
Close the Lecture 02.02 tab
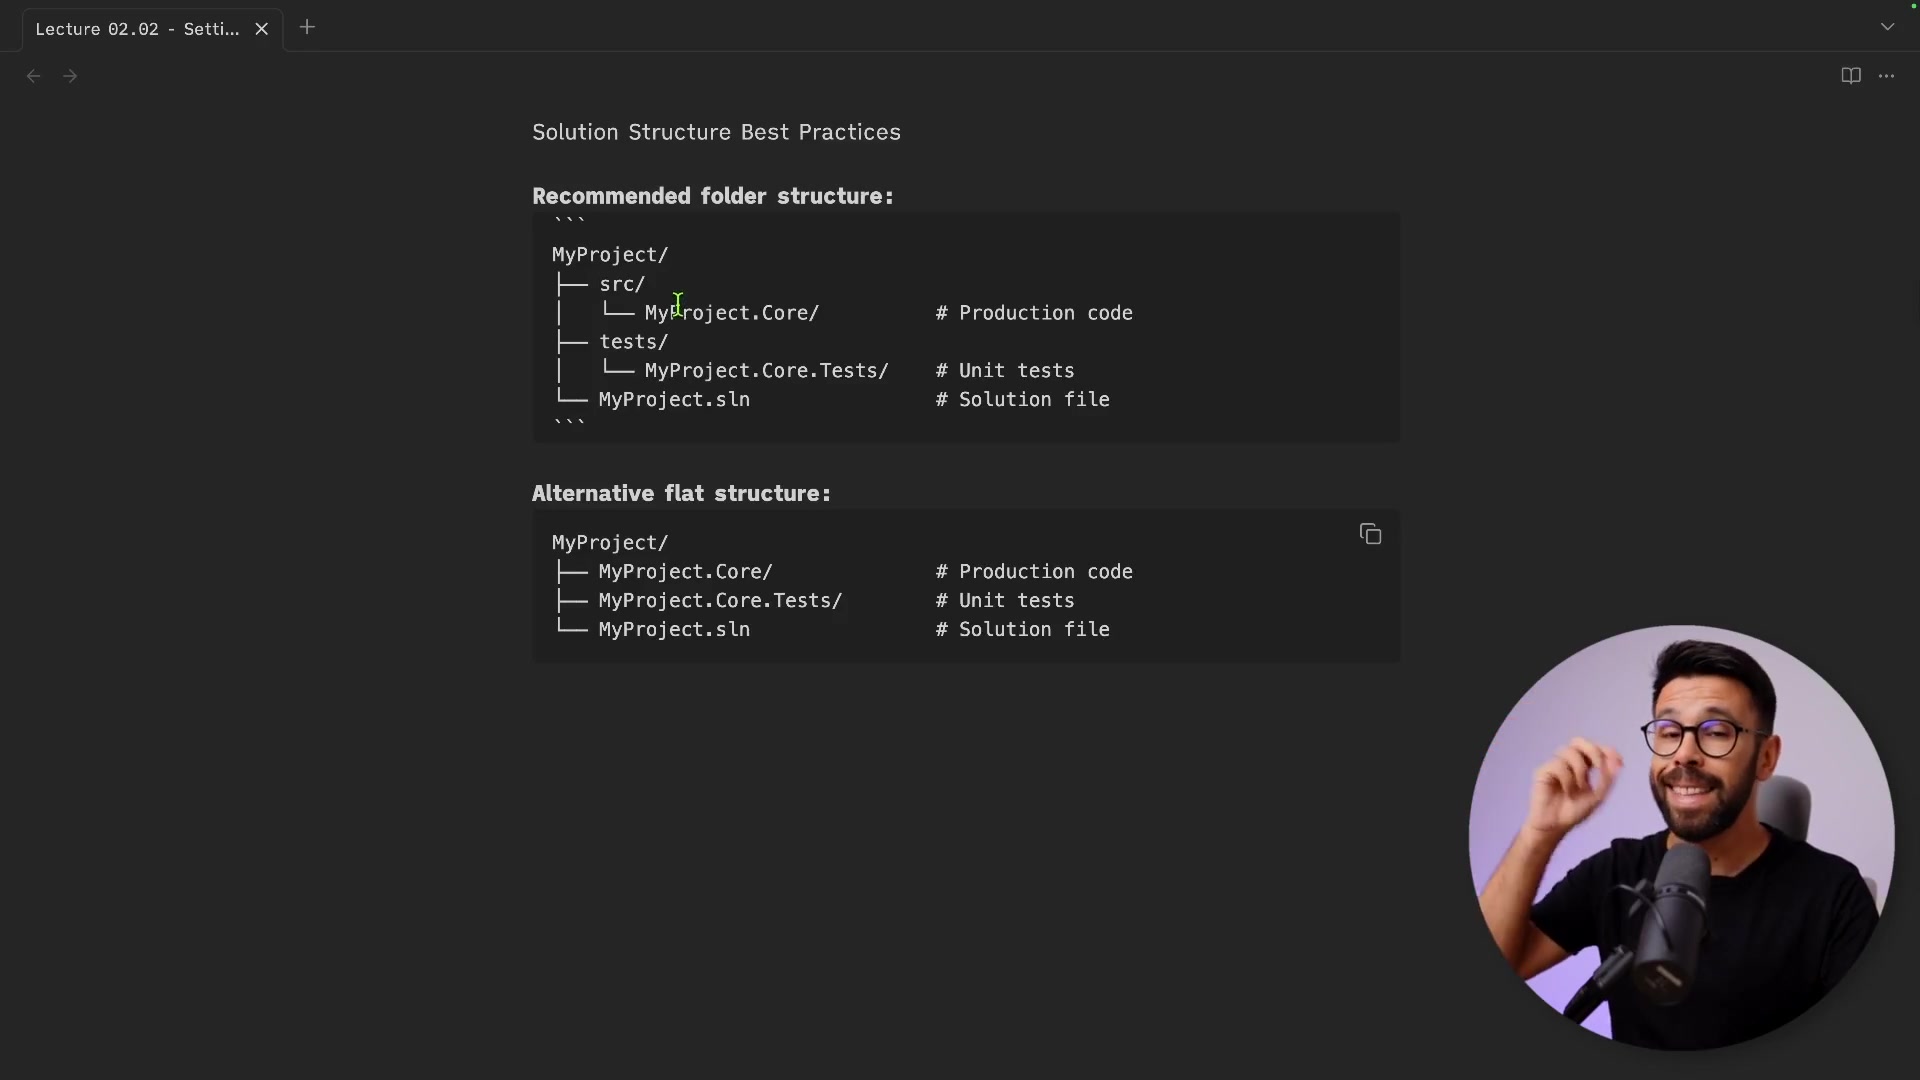click(262, 28)
